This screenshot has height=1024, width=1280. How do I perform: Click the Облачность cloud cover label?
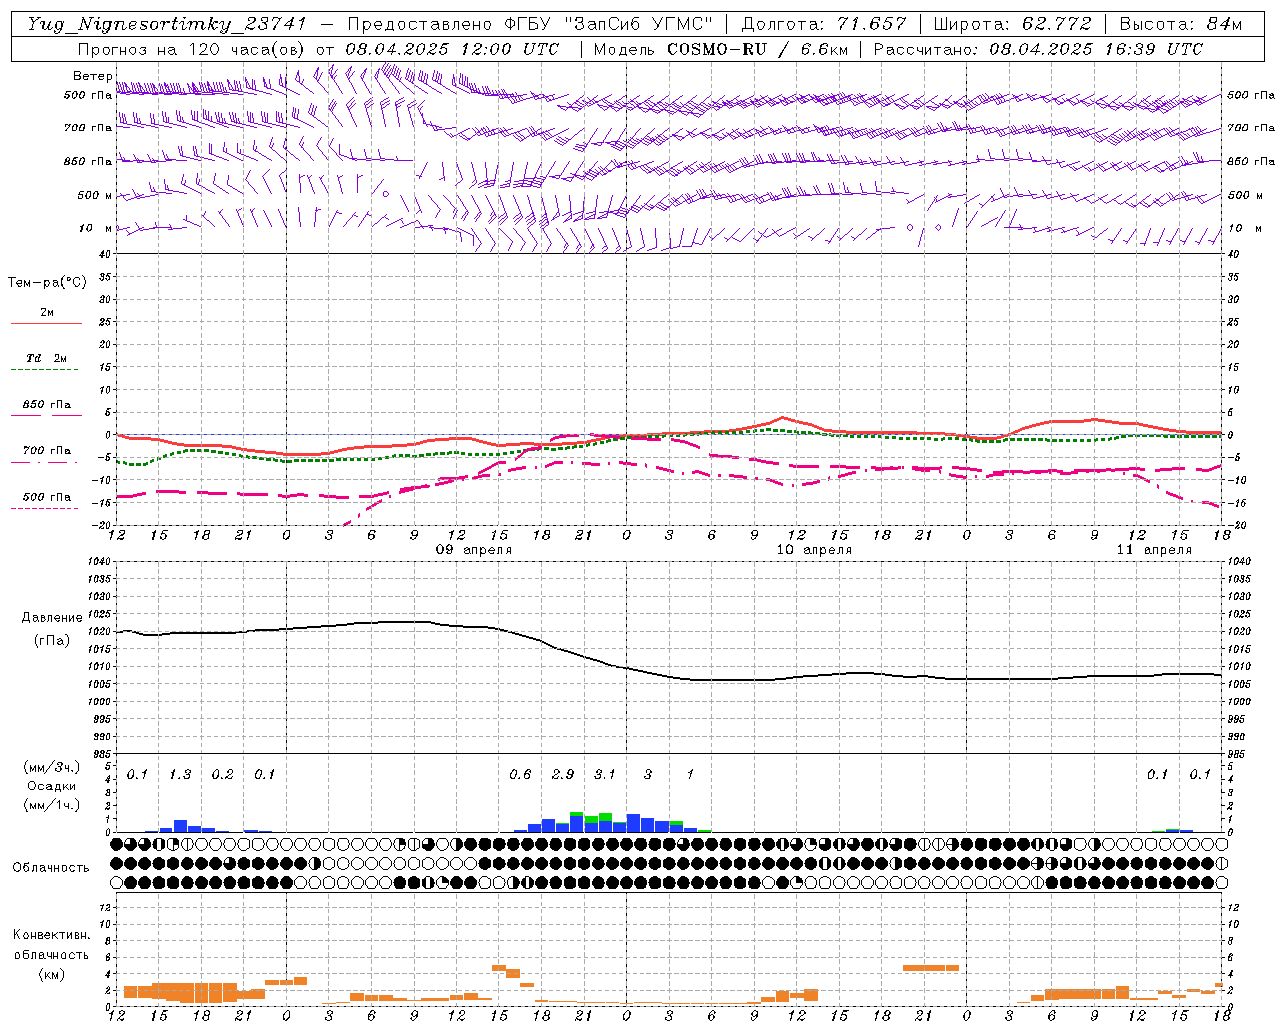pos(51,867)
